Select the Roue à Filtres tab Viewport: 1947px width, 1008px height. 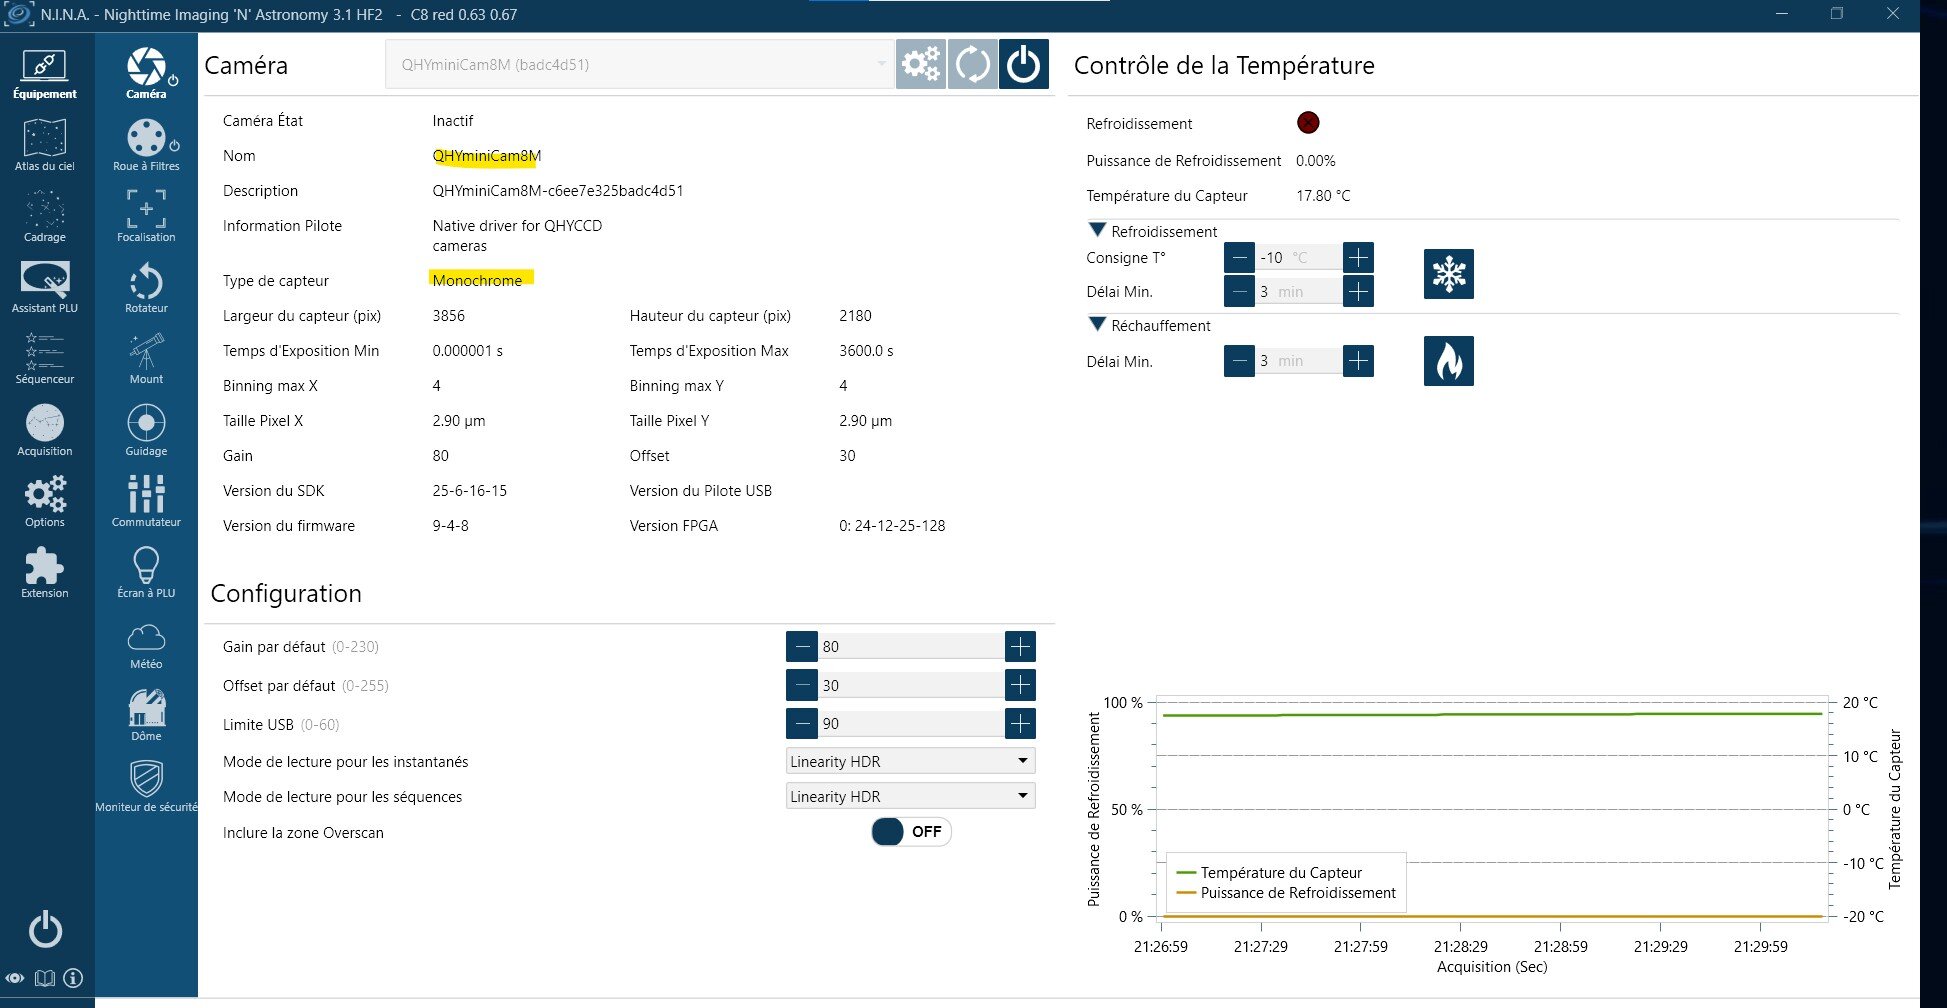point(146,146)
